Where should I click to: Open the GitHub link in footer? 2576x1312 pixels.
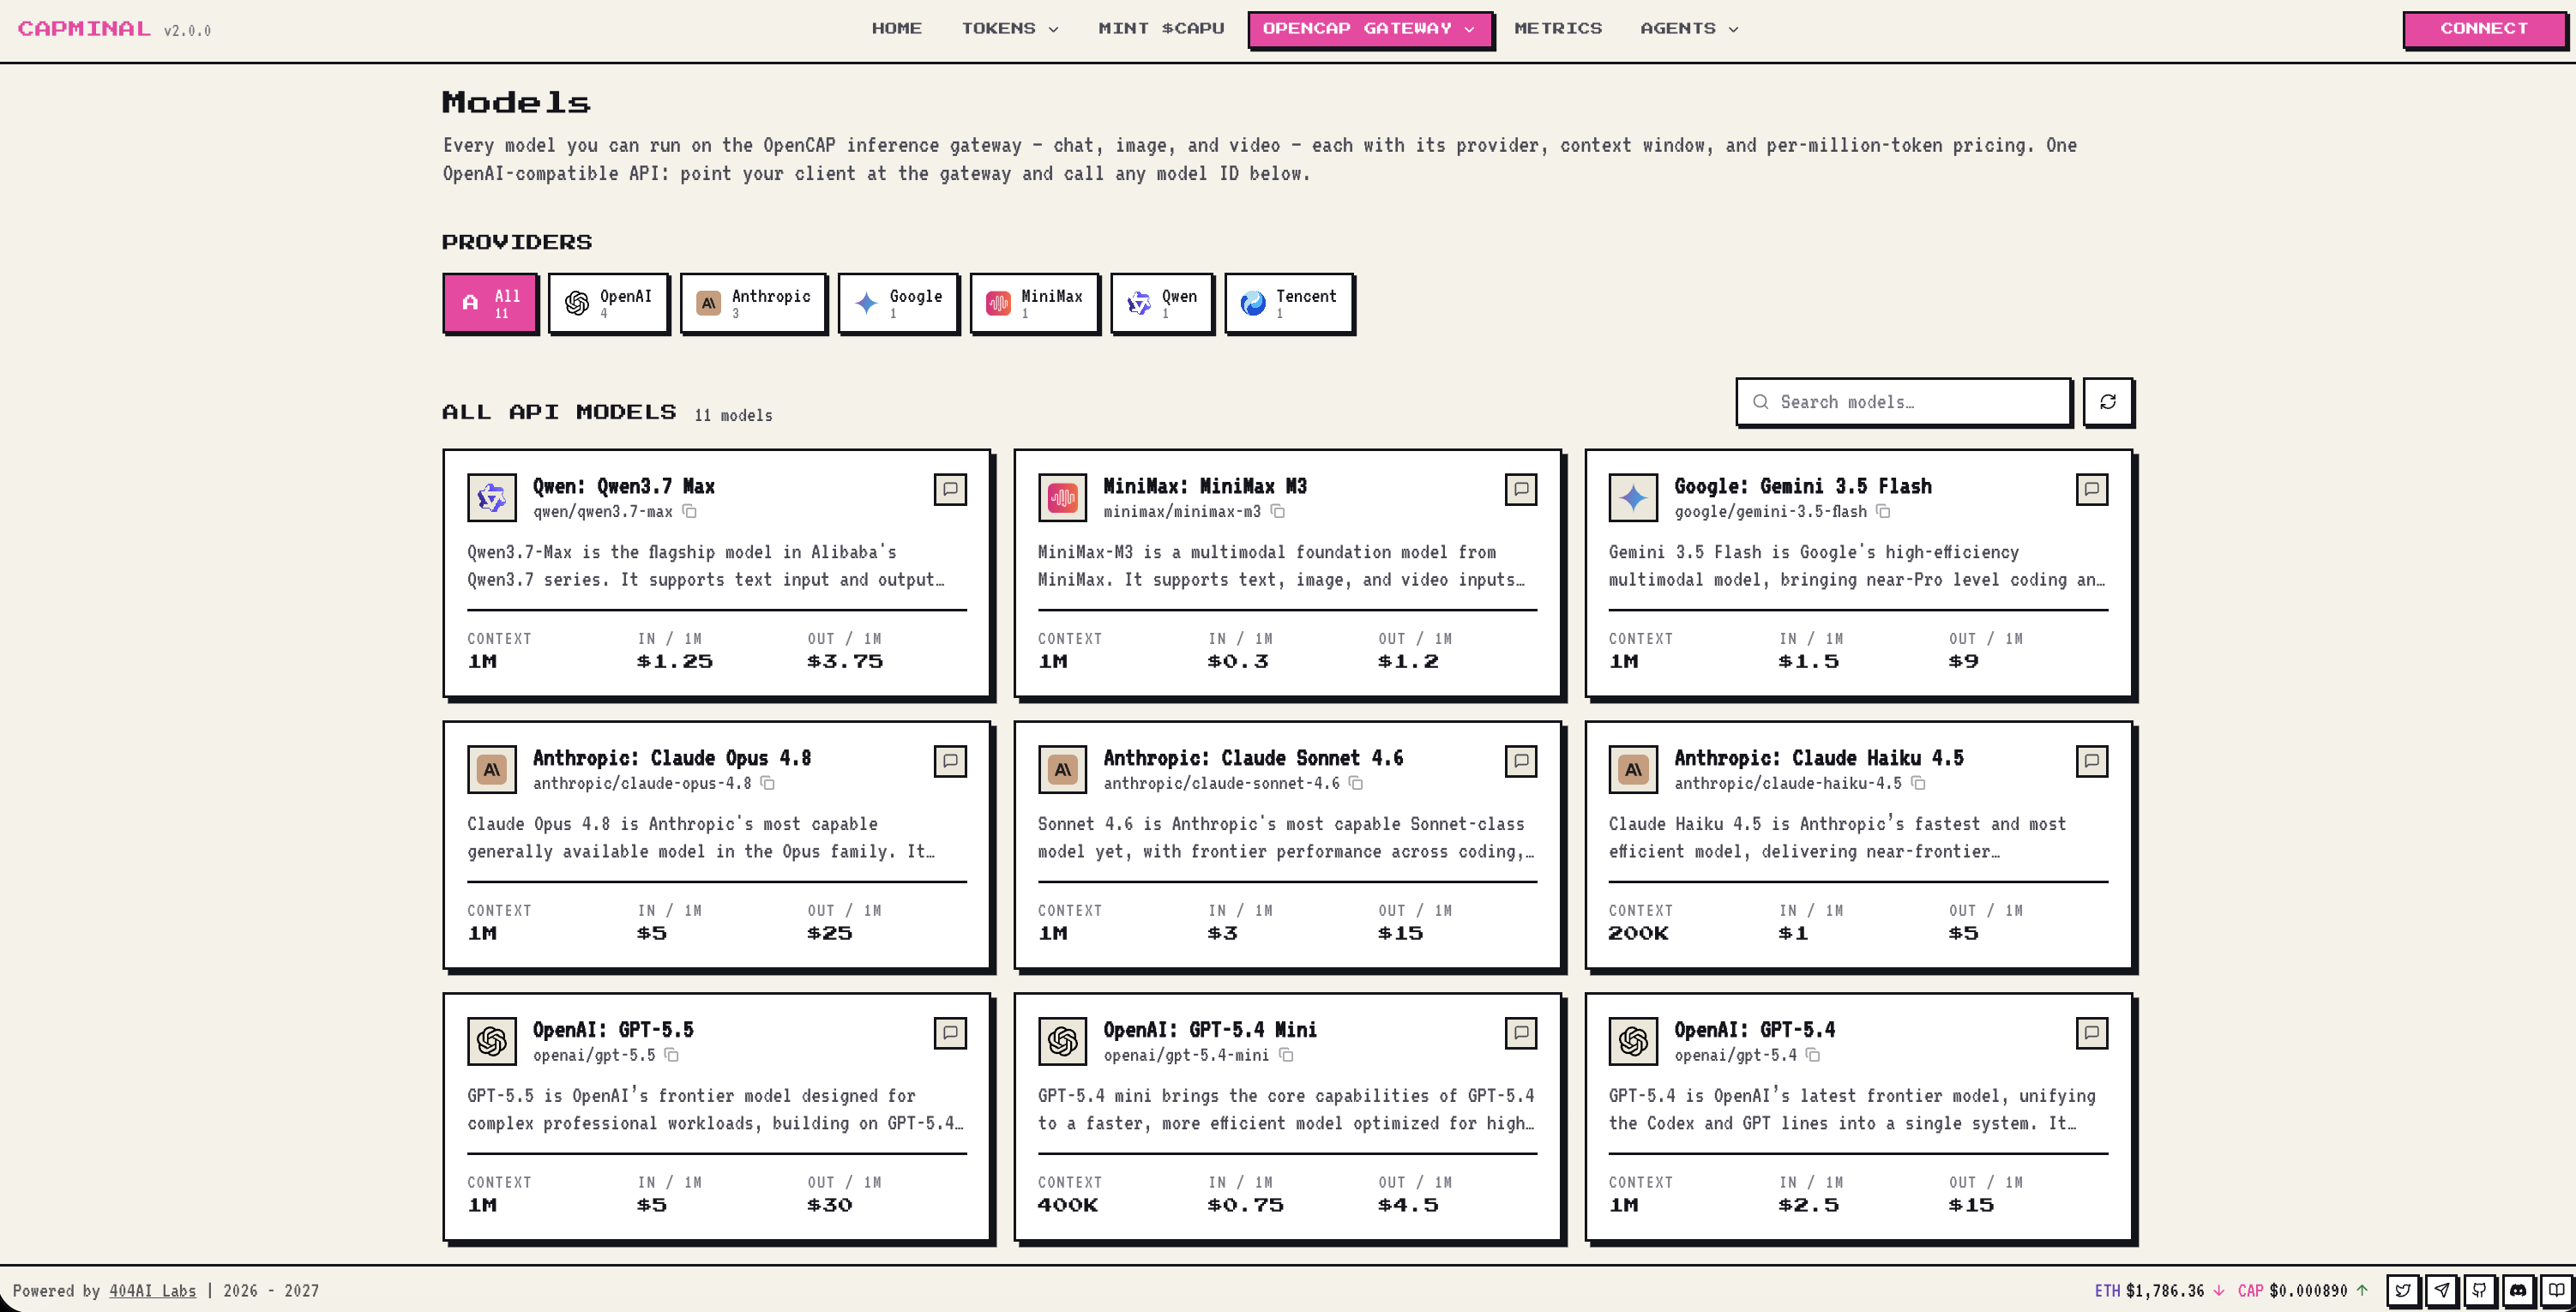[2479, 1290]
